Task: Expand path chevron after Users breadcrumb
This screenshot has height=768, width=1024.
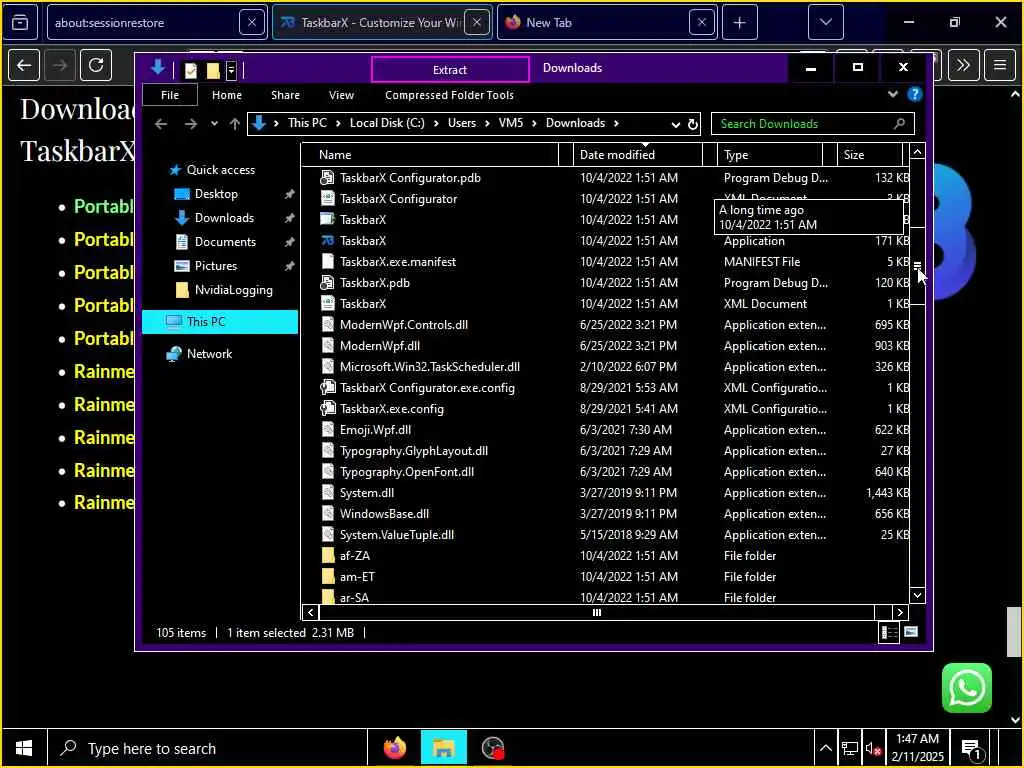Action: (487, 123)
